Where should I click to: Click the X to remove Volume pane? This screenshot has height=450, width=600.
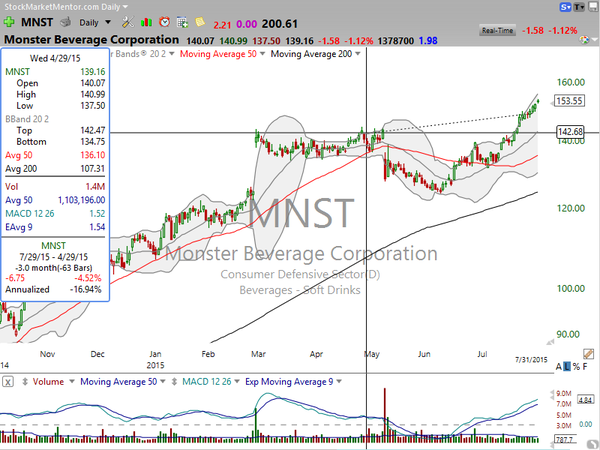pyautogui.click(x=8, y=382)
